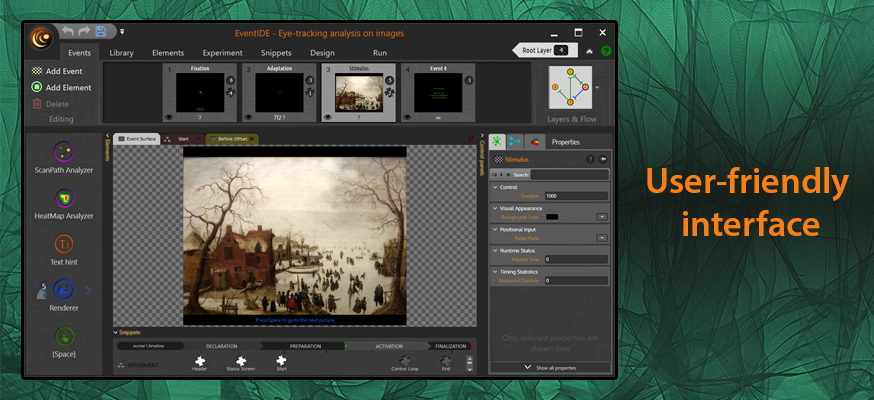This screenshot has height=400, width=874.
Task: Click the Delete button in Editing
Action: (x=51, y=104)
